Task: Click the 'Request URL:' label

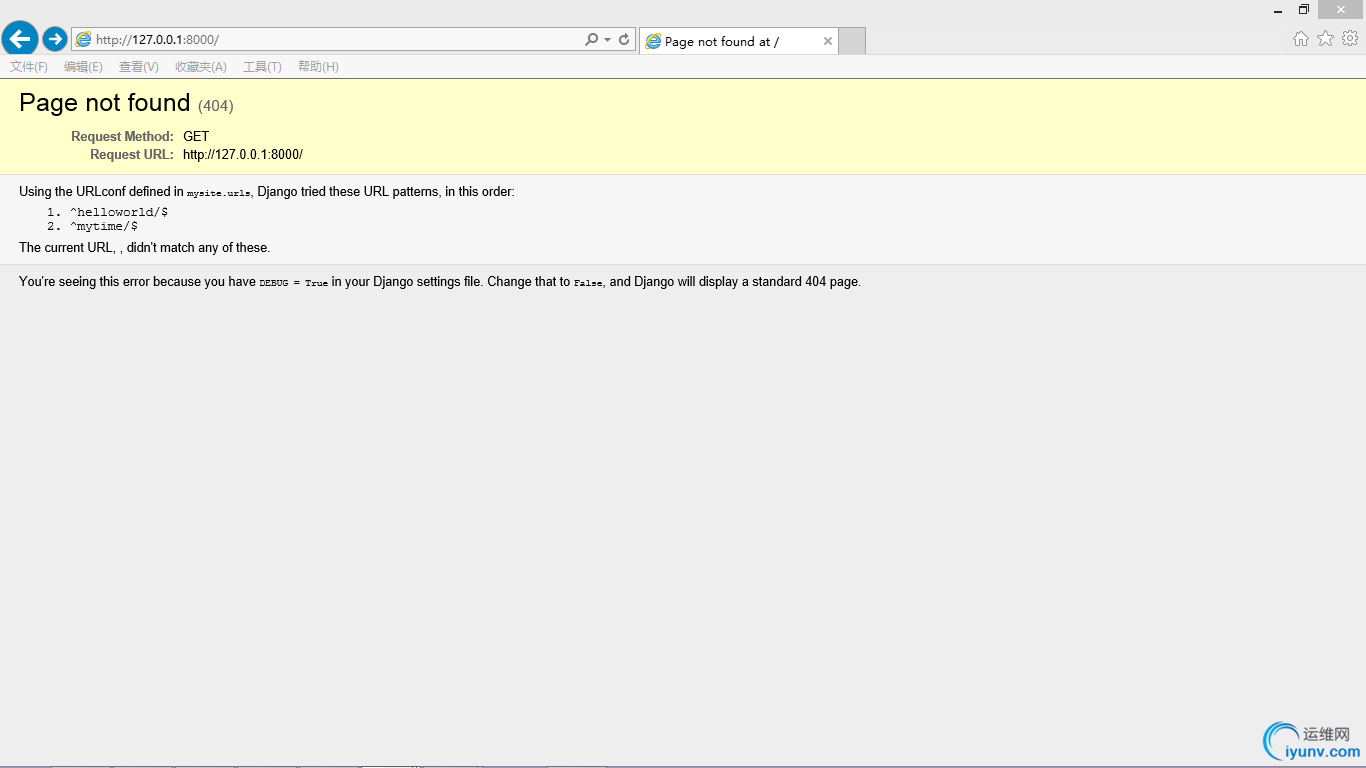Action: coord(132,154)
